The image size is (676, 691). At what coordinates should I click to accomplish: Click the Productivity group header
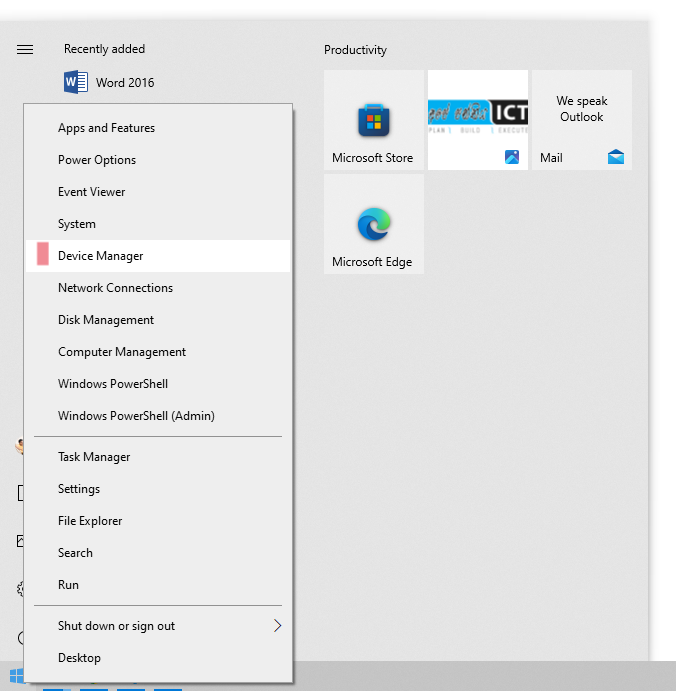(x=355, y=50)
